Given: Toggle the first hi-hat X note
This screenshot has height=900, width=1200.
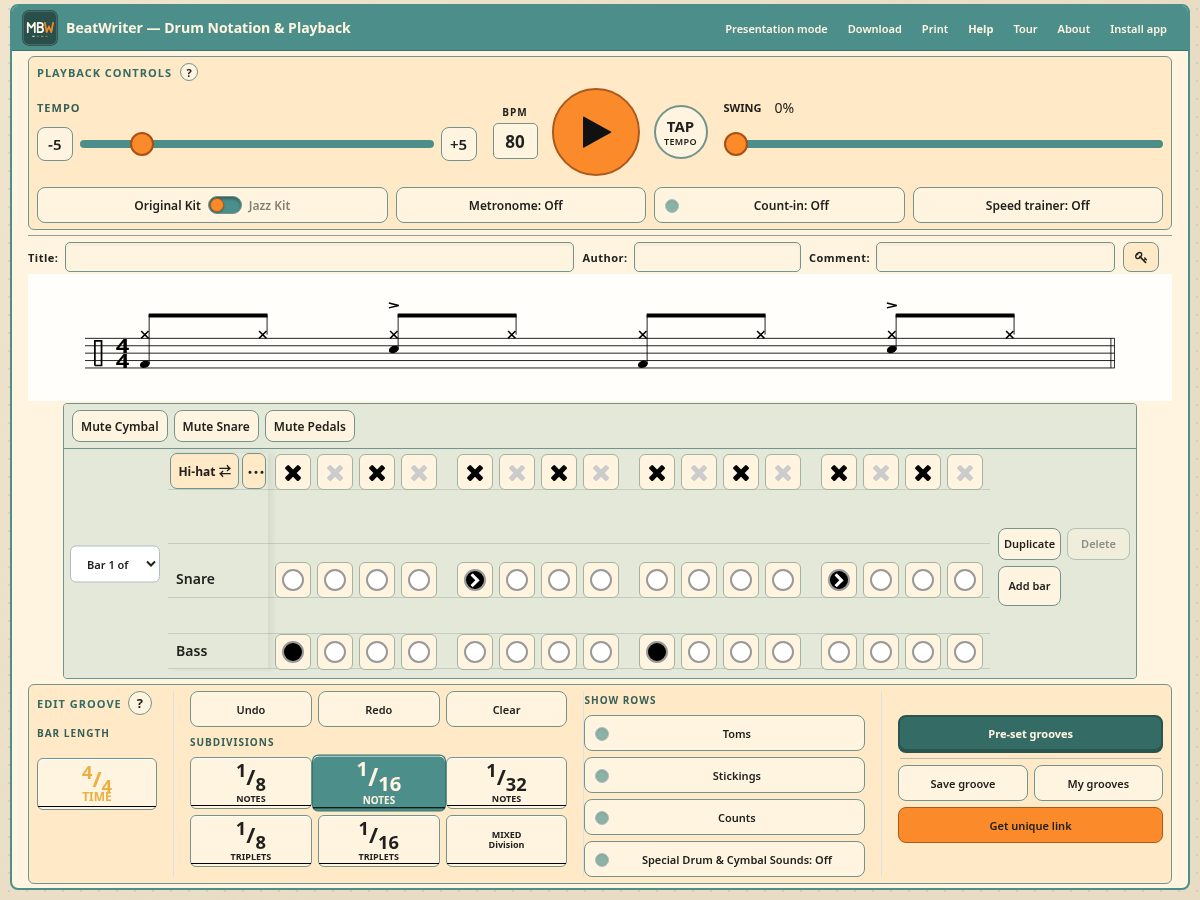Looking at the screenshot, I should [x=292, y=472].
